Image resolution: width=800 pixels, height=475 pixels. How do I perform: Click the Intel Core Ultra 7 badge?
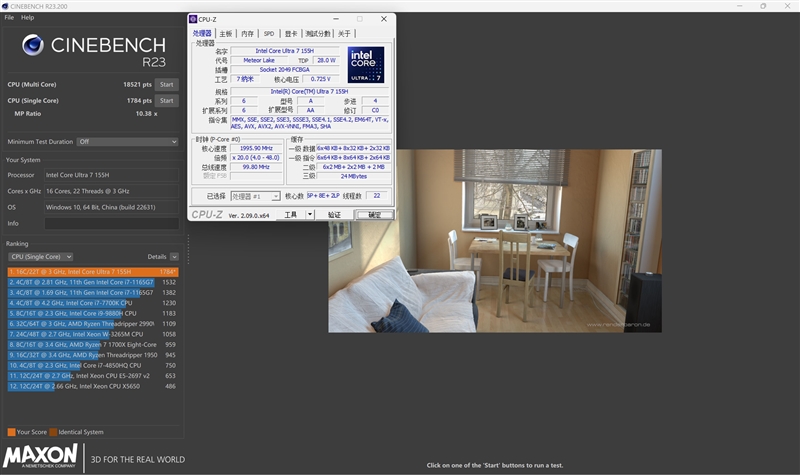365,64
